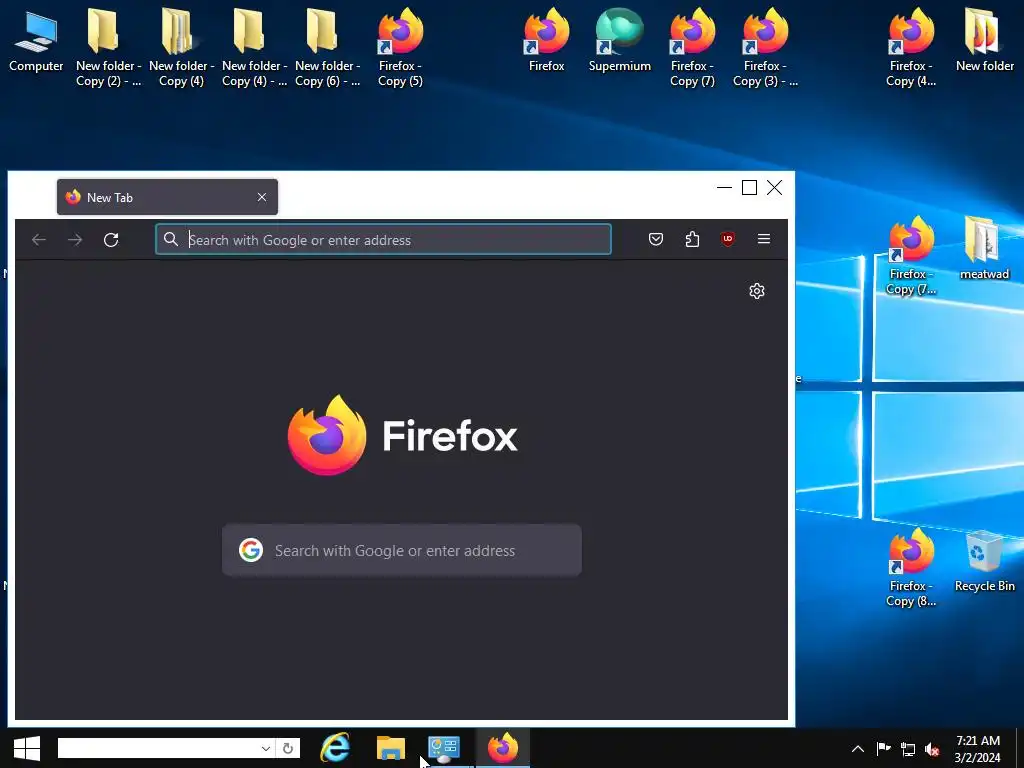
Task: Open Internet Explorer from the taskbar
Action: tap(335, 748)
